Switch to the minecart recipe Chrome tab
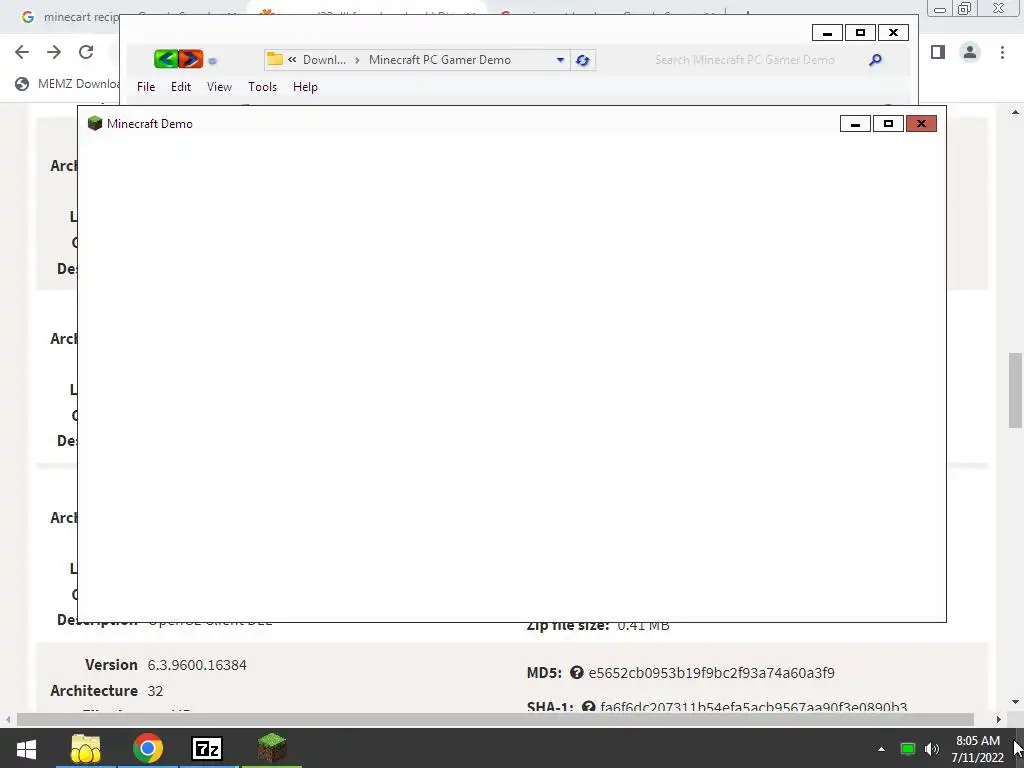This screenshot has height=768, width=1024. tap(69, 17)
